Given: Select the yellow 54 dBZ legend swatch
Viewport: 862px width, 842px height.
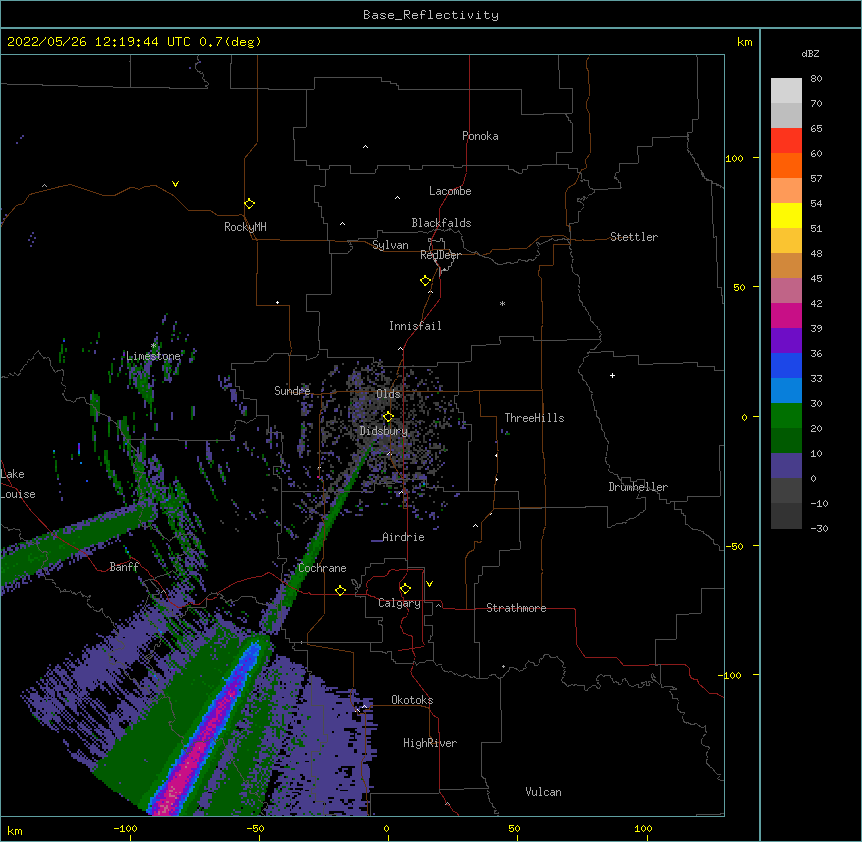Looking at the screenshot, I should 786,215.
